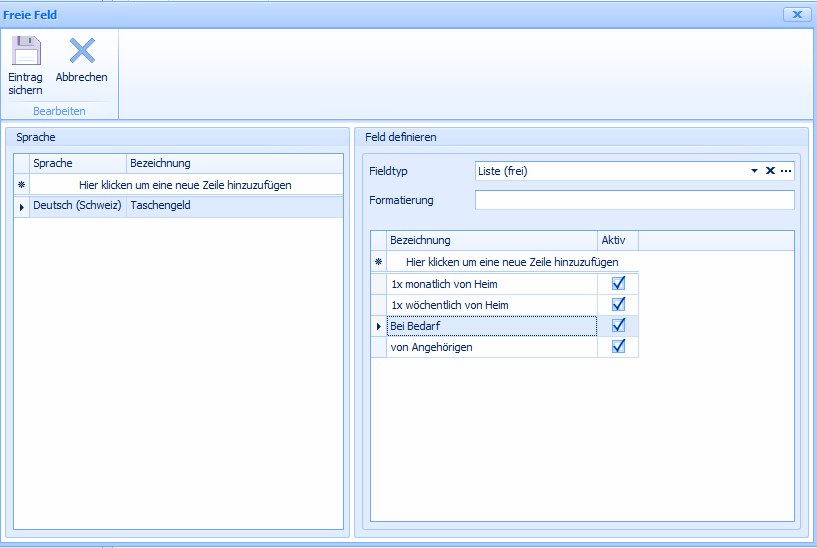Click the Abbrechen cancel icon
This screenshot has height=548, width=817.
click(81, 52)
